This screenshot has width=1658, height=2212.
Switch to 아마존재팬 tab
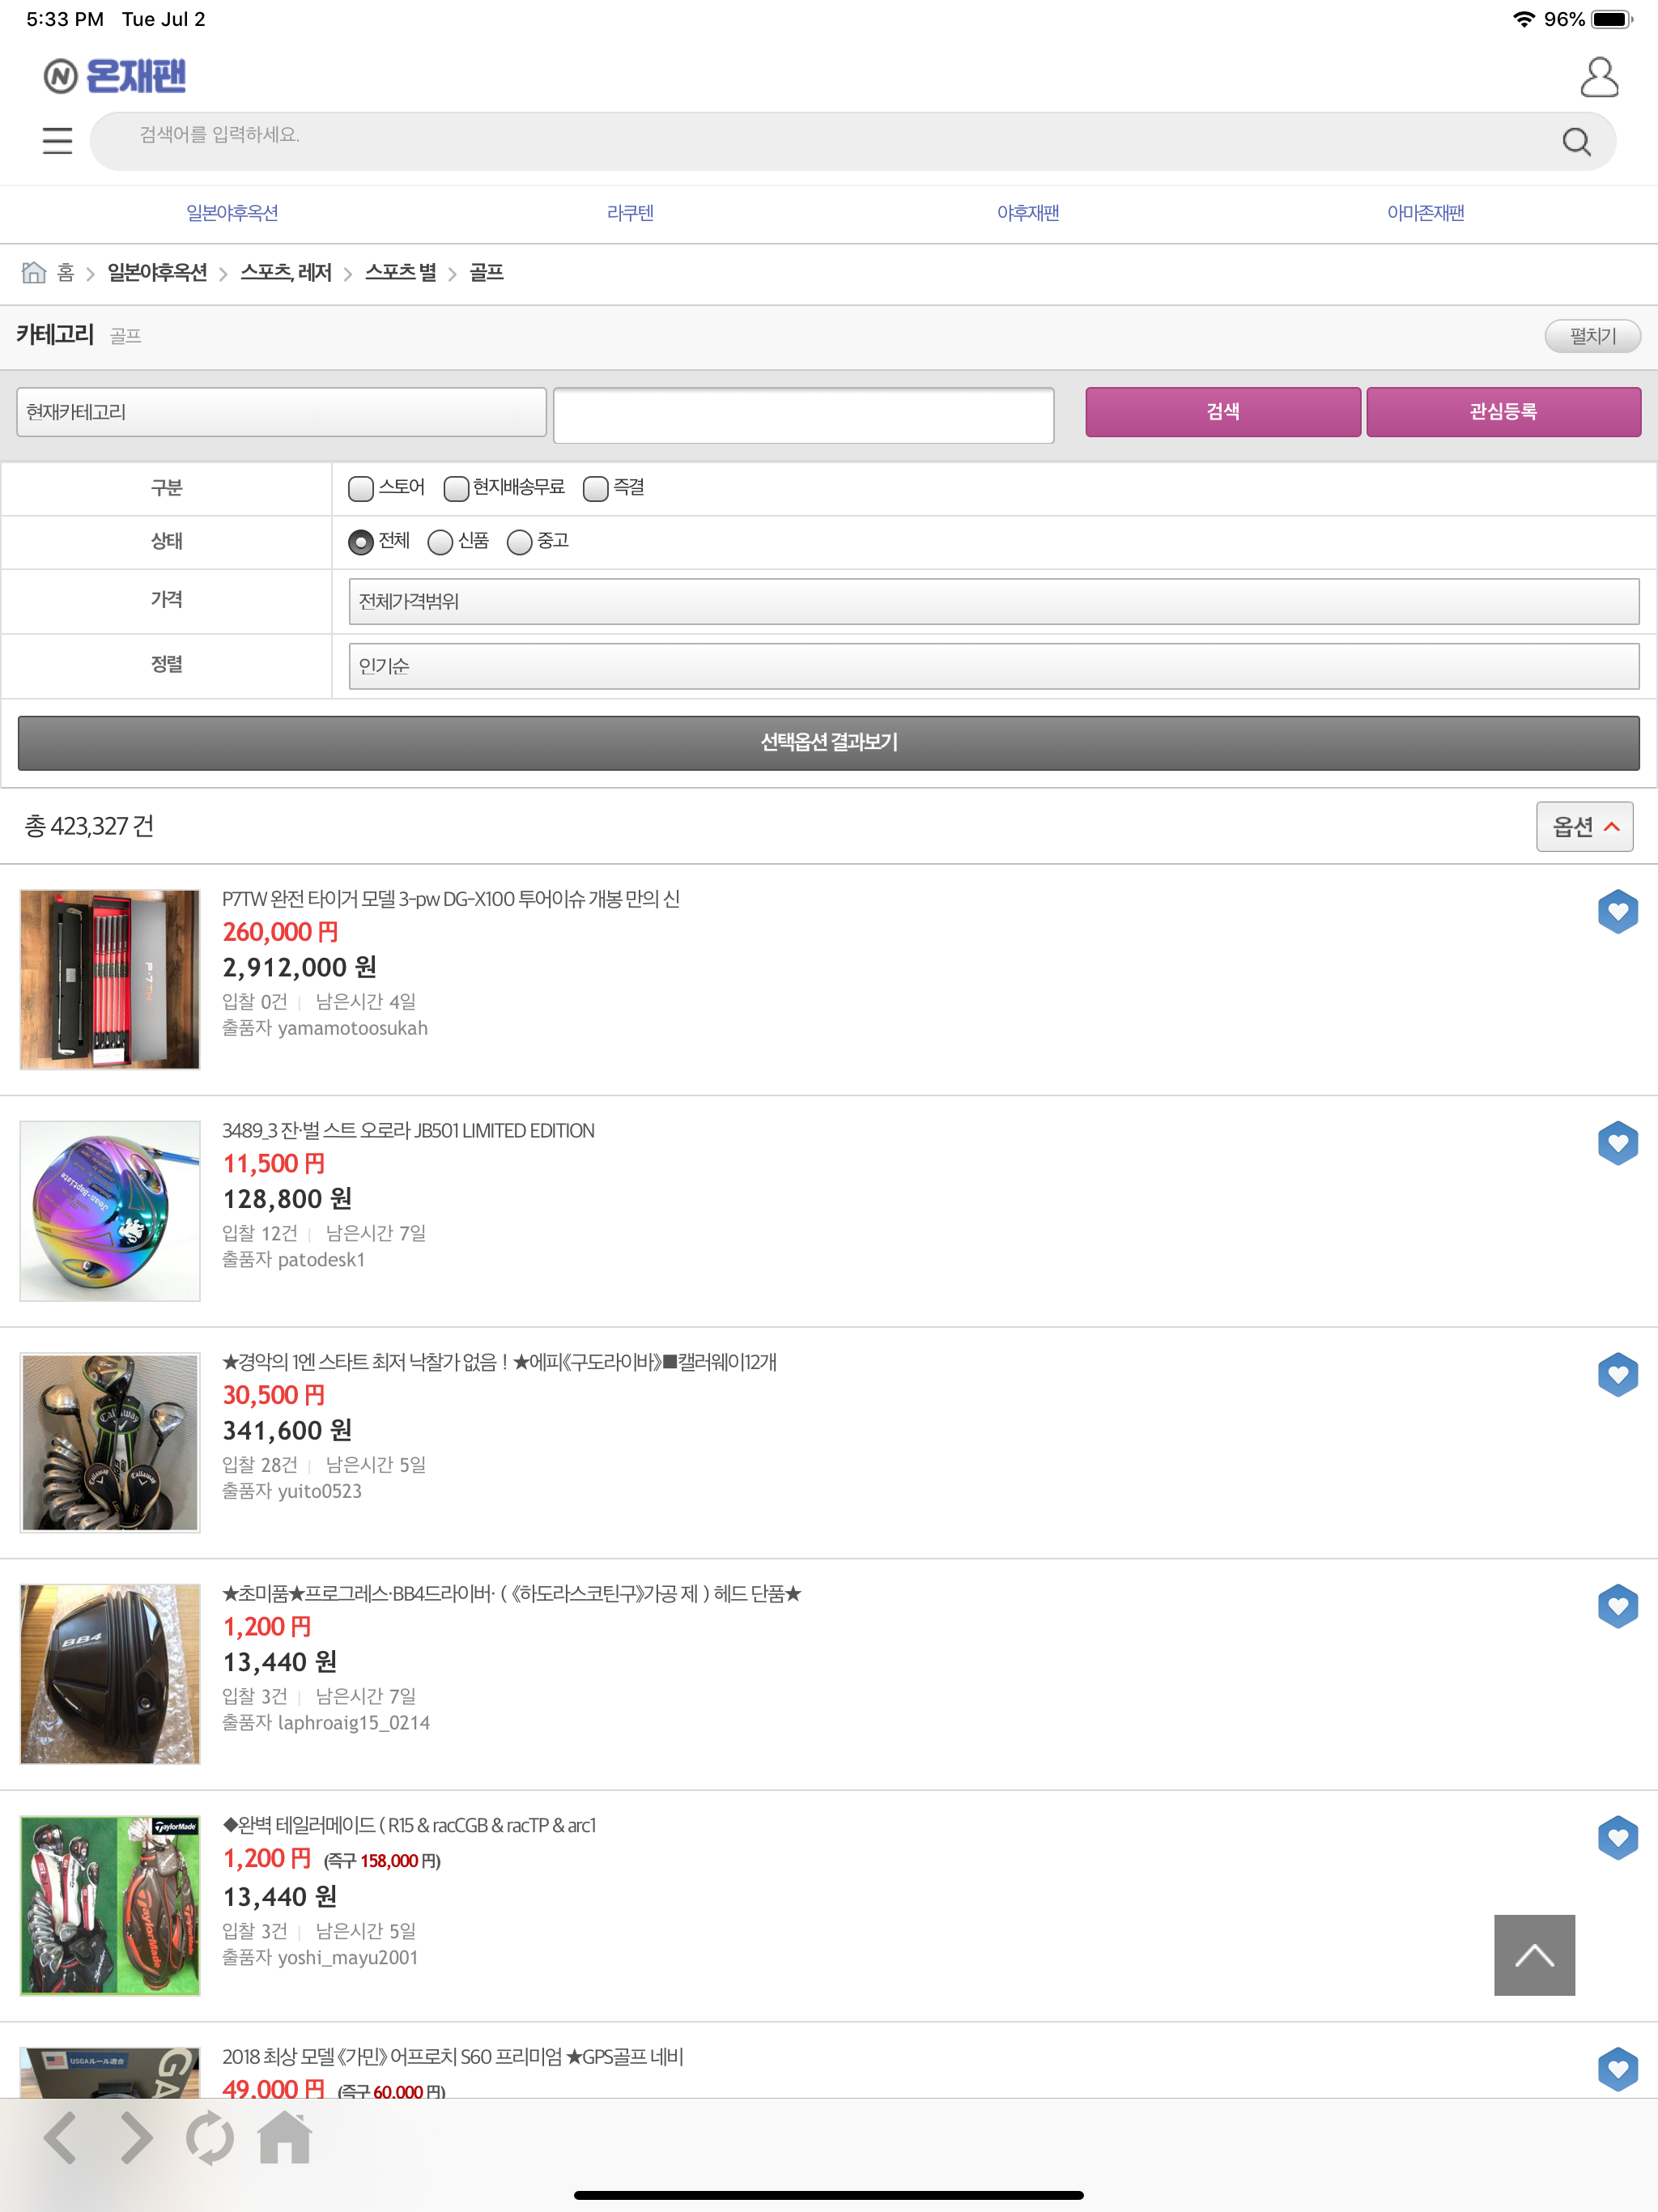tap(1425, 213)
